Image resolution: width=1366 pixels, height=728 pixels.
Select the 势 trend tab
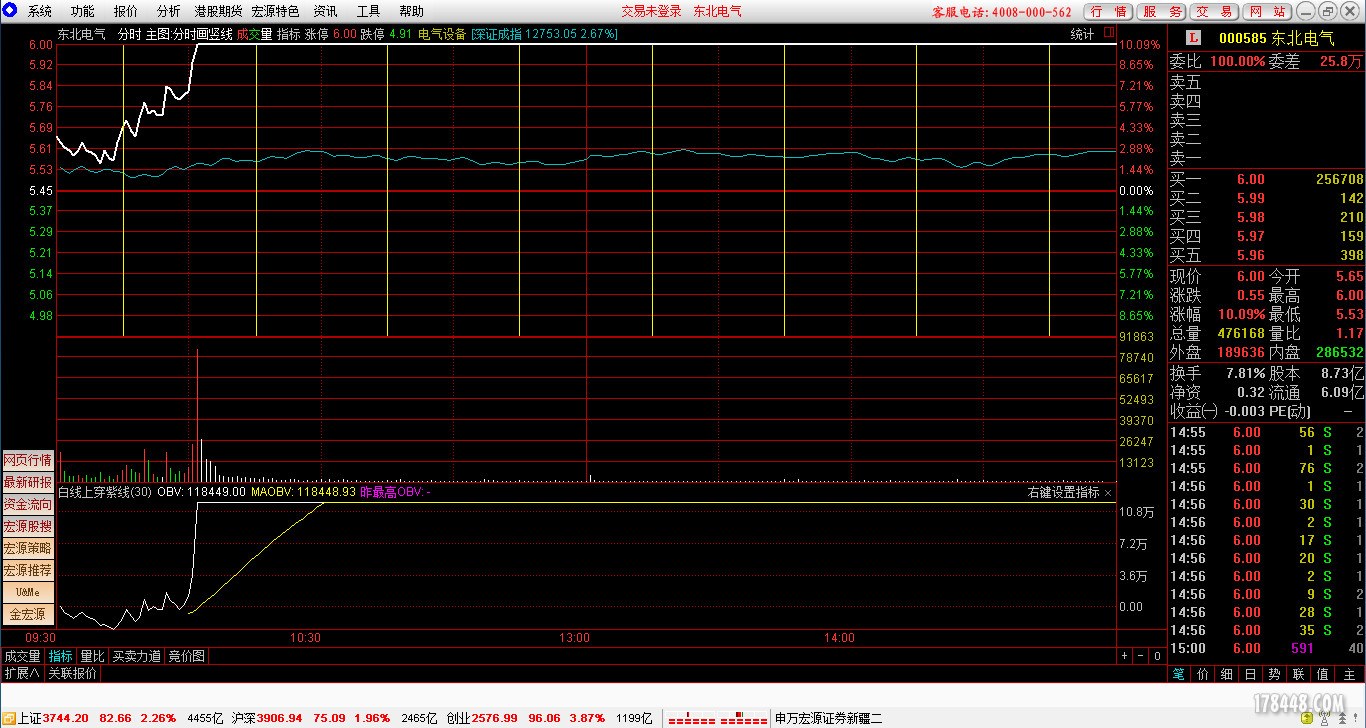[x=1275, y=675]
